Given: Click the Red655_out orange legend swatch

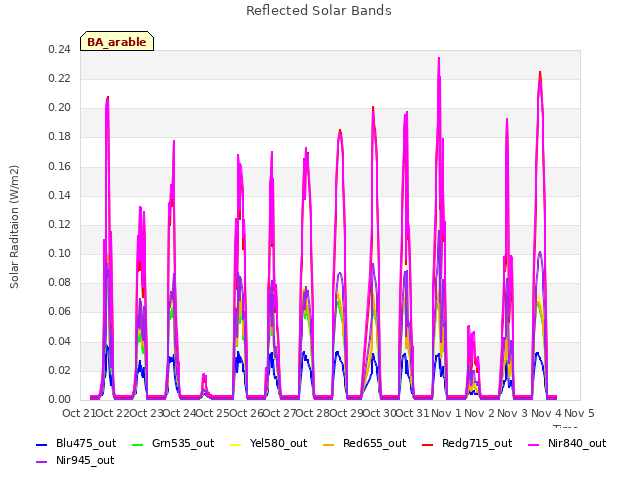Looking at the screenshot, I should pos(329,444).
